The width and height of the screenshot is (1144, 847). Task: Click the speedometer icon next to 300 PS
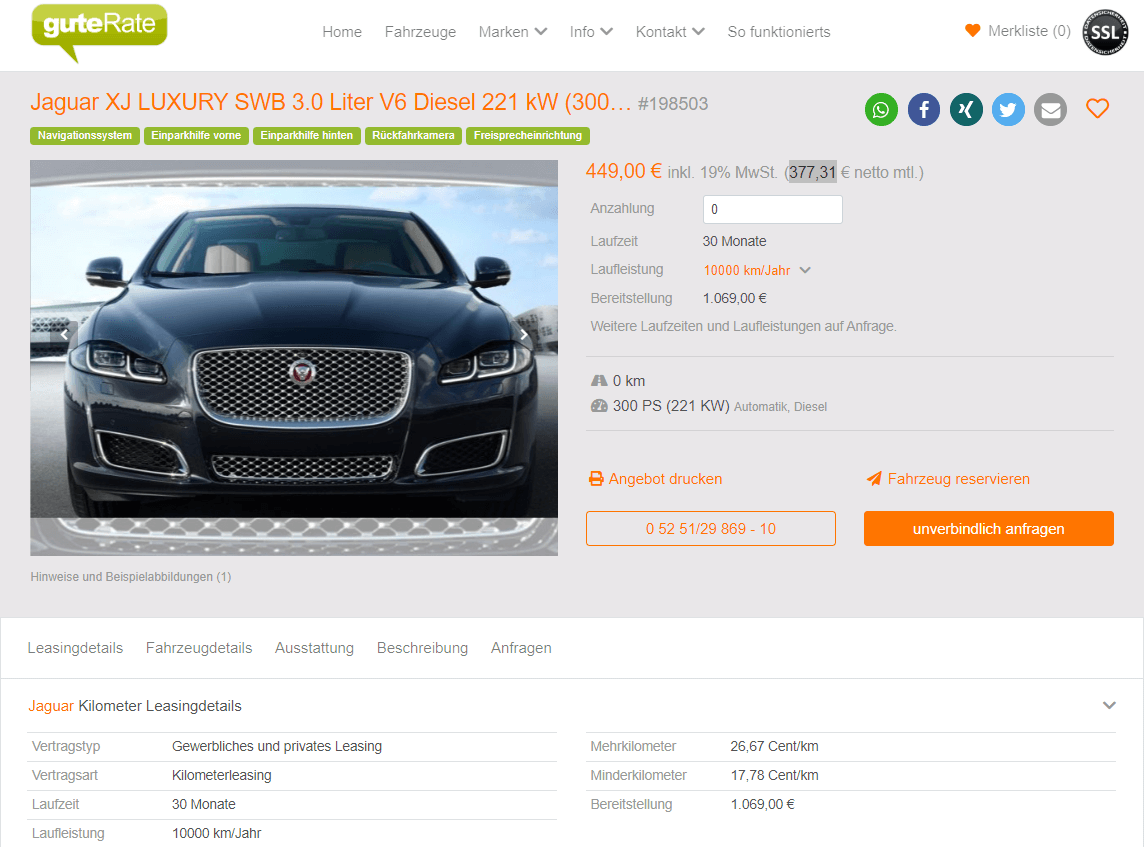pyautogui.click(x=599, y=406)
